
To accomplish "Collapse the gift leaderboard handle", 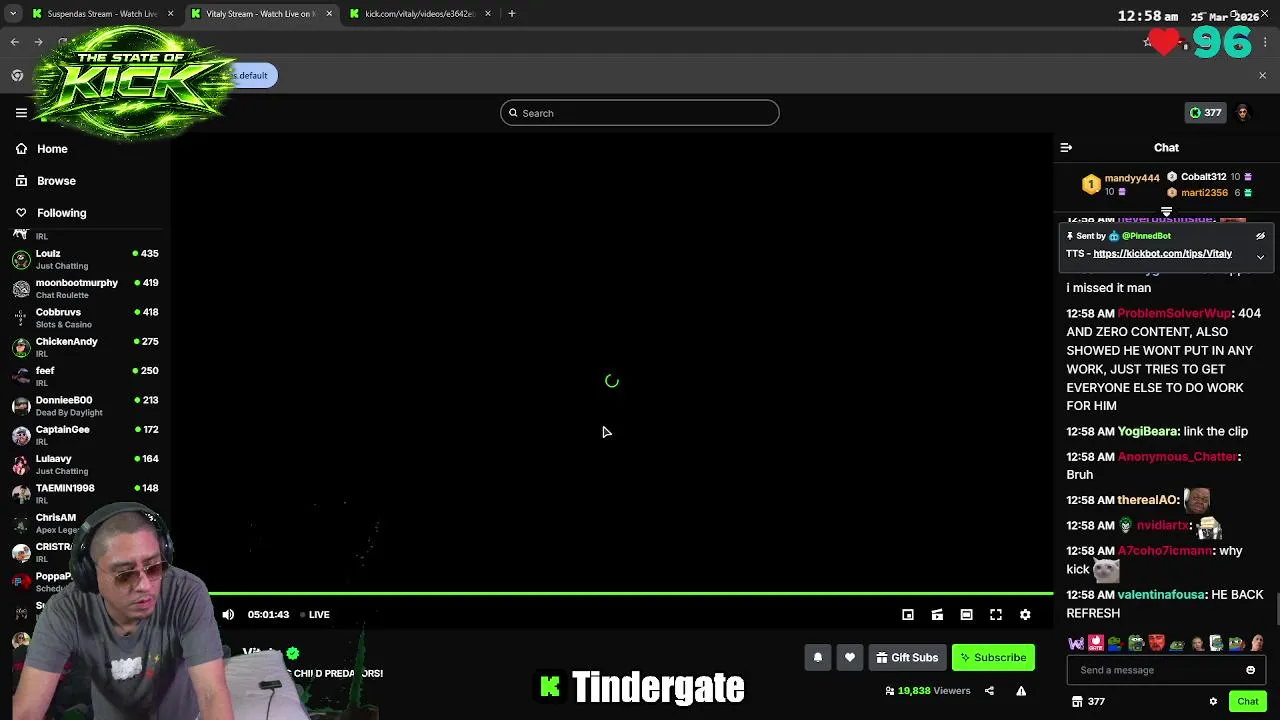I will (1166, 212).
